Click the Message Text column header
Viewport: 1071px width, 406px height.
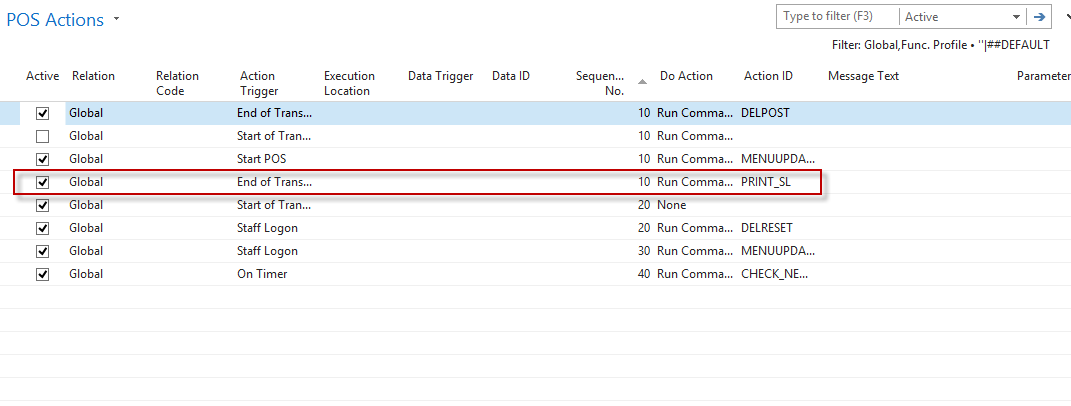pyautogui.click(x=863, y=76)
